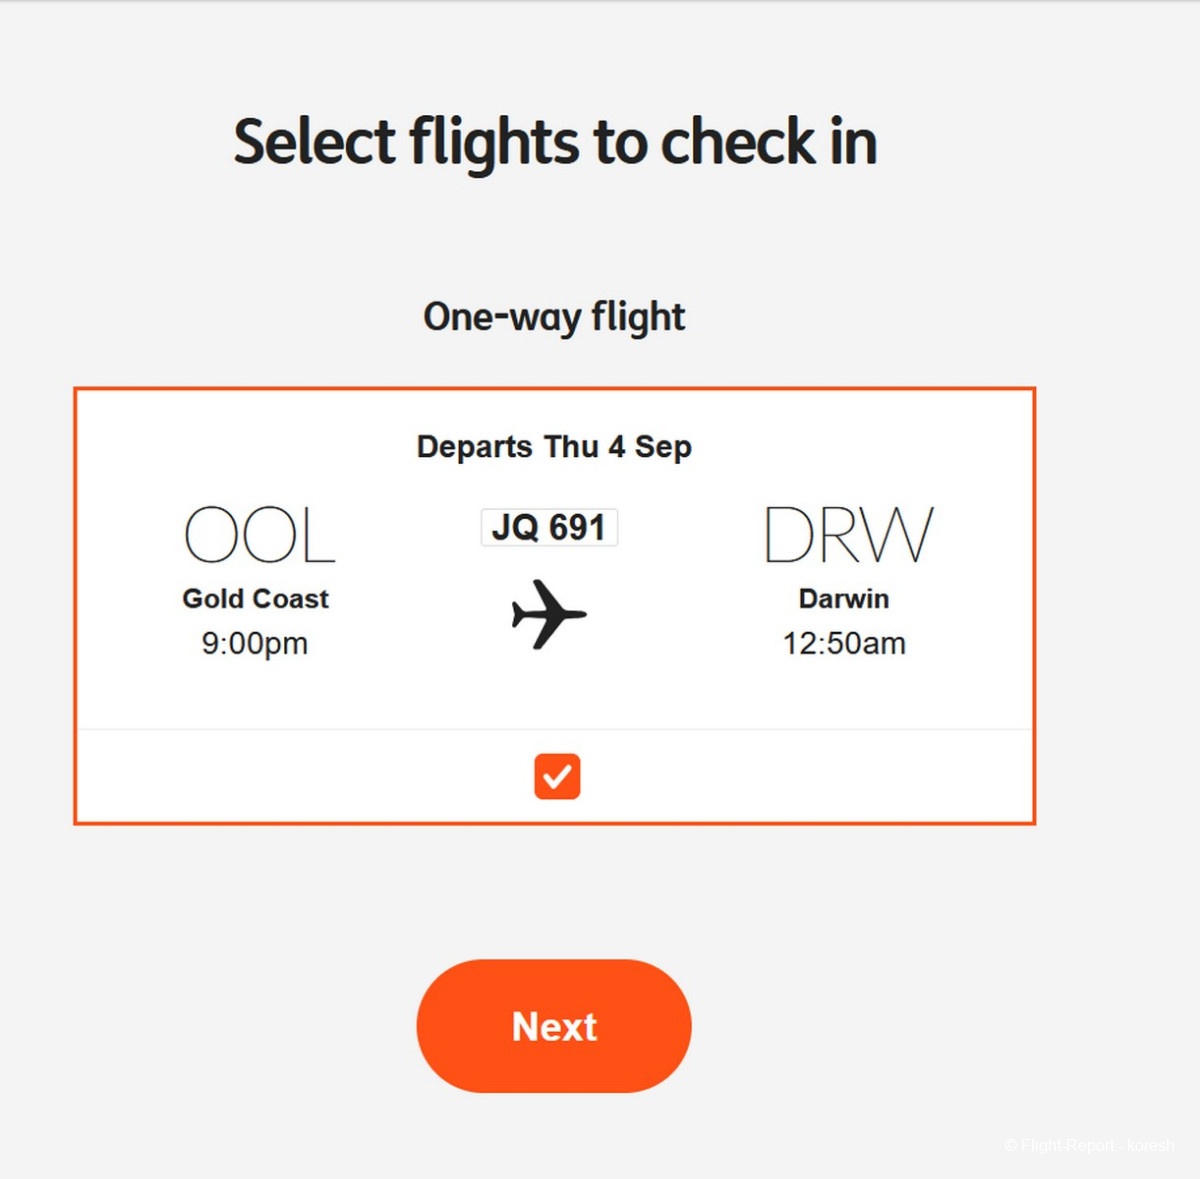
Task: Click the Gold Coast city label
Action: pyautogui.click(x=255, y=598)
